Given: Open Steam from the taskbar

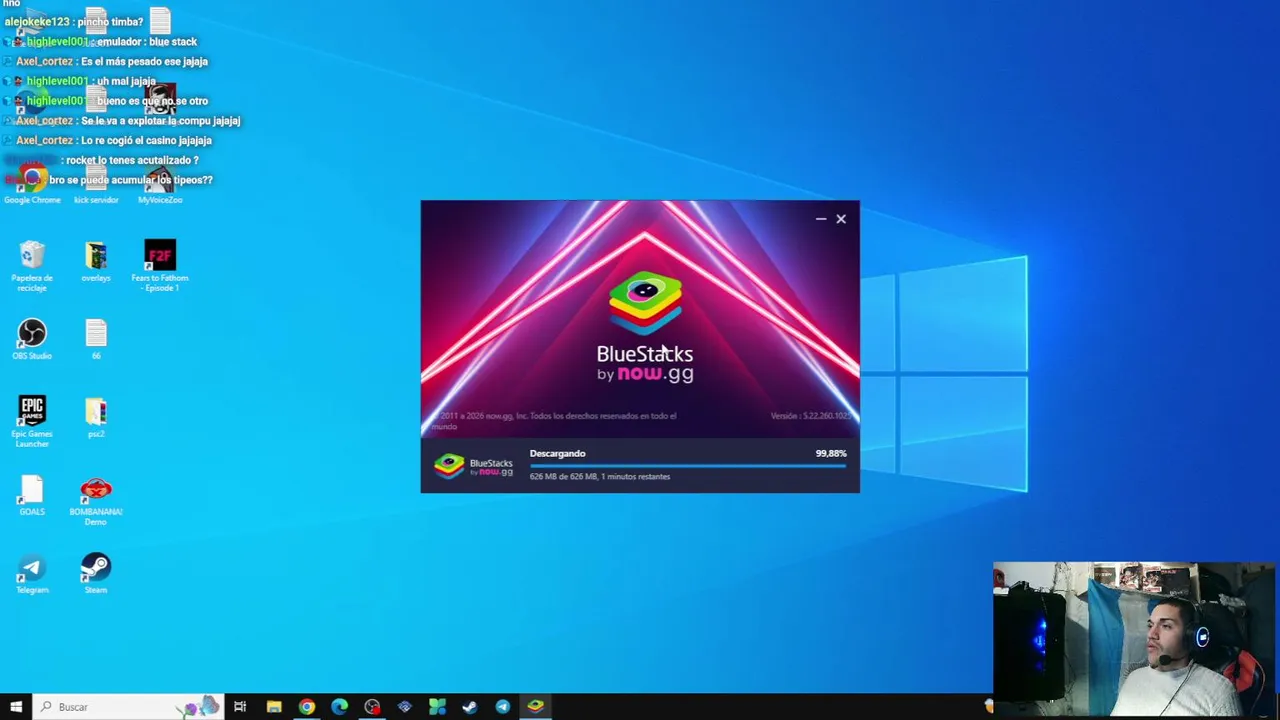Looking at the screenshot, I should (470, 707).
